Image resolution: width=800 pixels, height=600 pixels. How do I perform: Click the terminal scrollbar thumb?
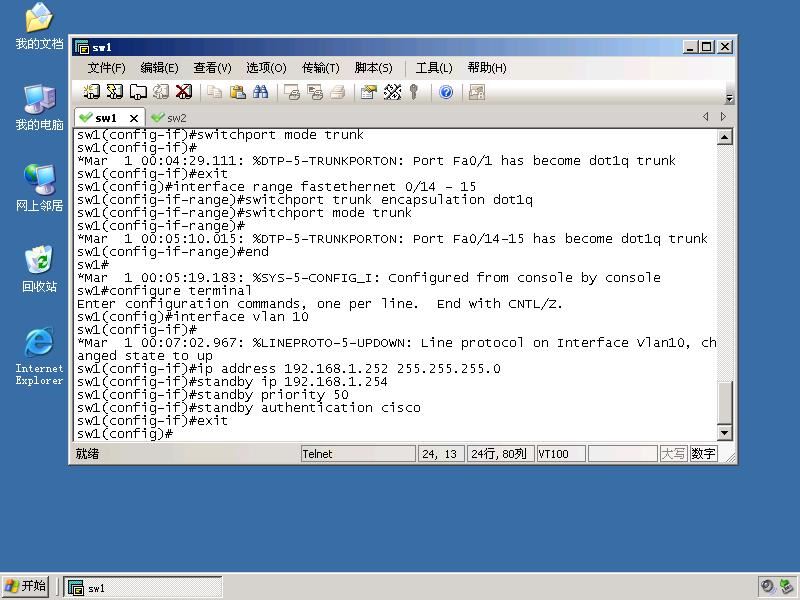coord(724,403)
